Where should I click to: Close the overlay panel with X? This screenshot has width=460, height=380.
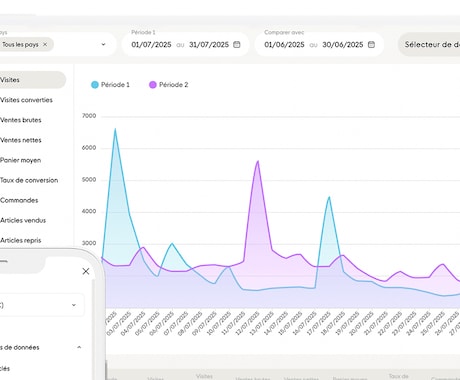(x=86, y=271)
